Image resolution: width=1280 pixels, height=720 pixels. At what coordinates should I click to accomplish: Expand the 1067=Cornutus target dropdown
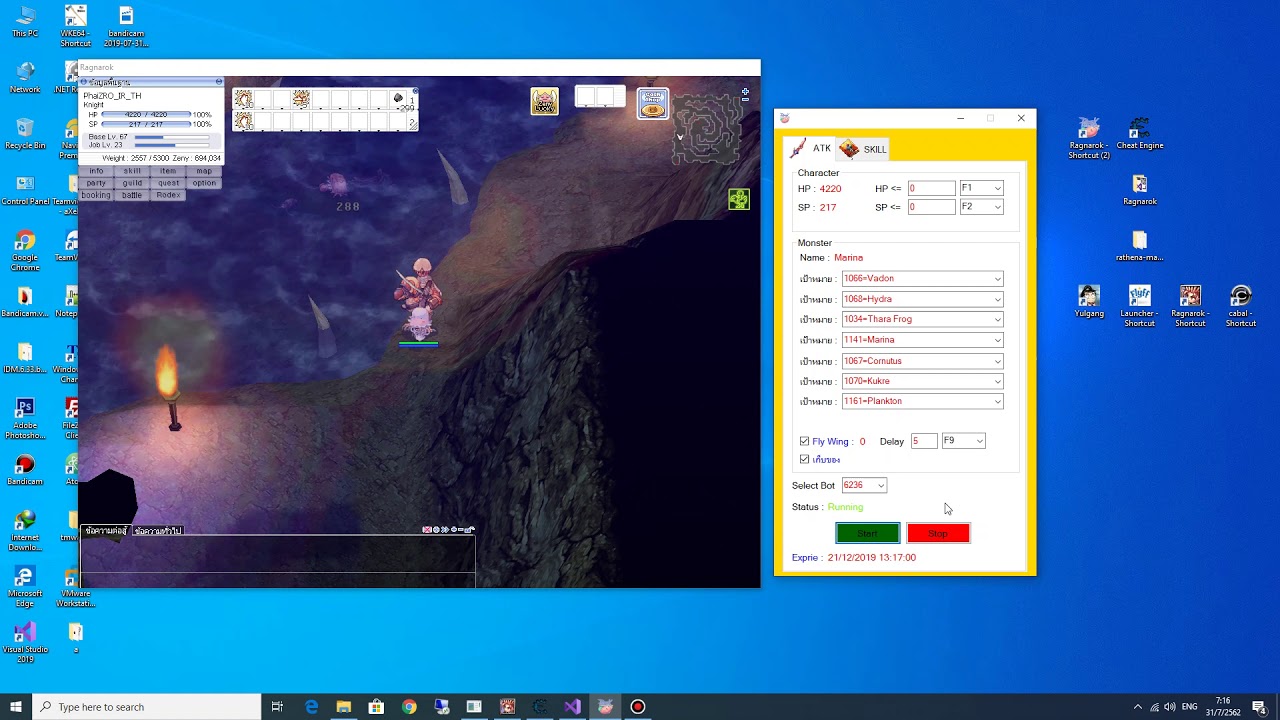(922, 361)
